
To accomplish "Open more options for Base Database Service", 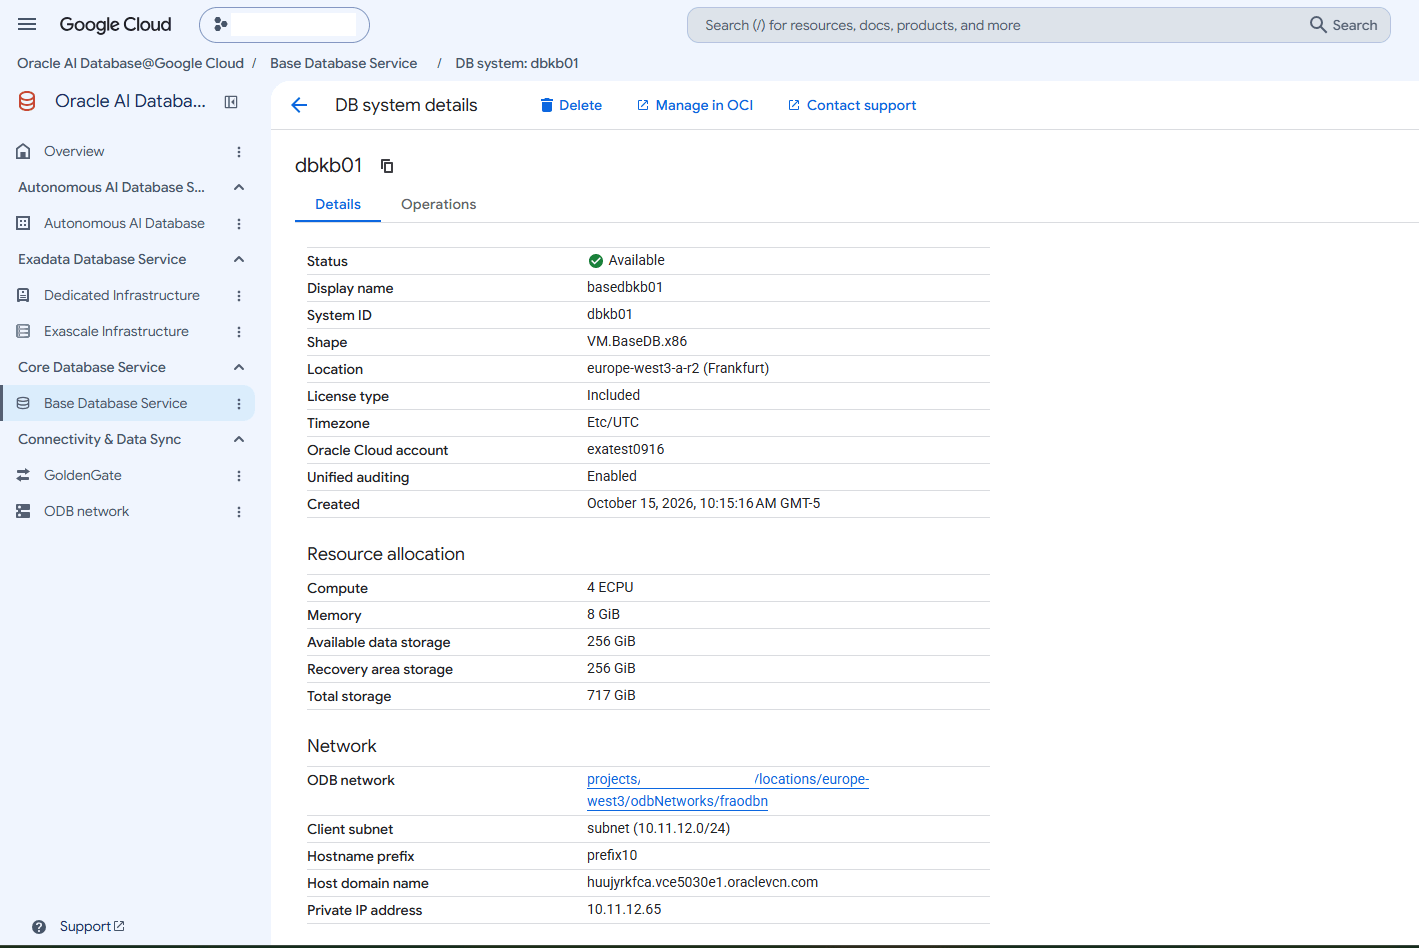I will tap(239, 404).
